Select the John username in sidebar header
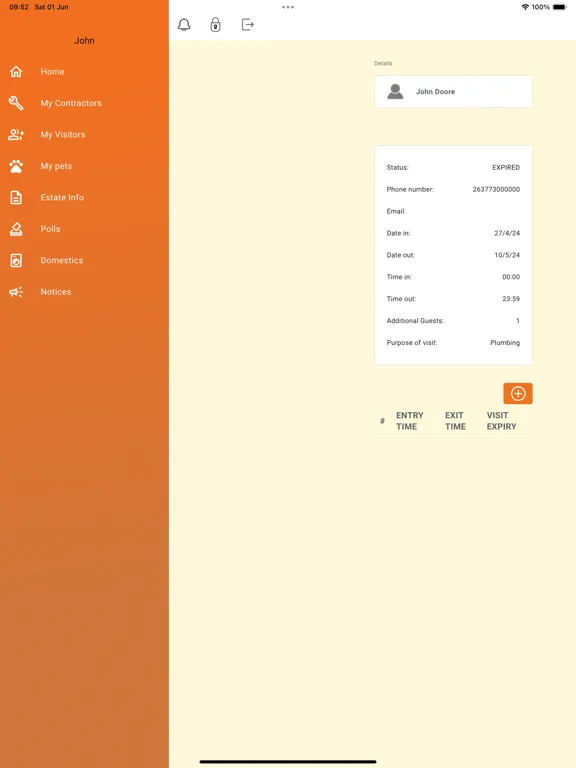 (x=84, y=41)
